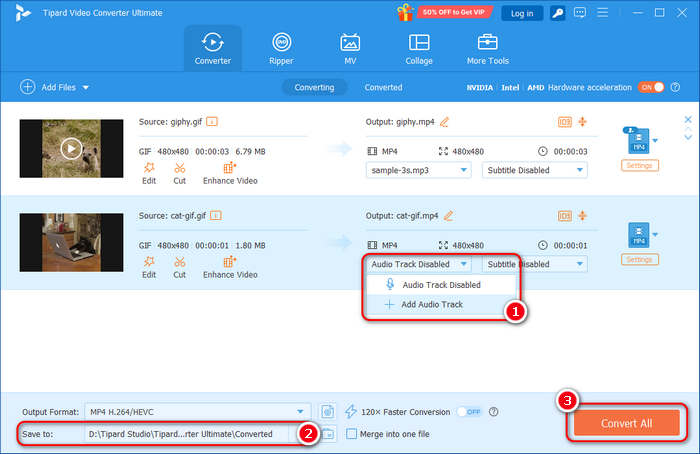The image size is (700, 454).
Task: Expand the Add Files dropdown arrow
Action: (86, 87)
